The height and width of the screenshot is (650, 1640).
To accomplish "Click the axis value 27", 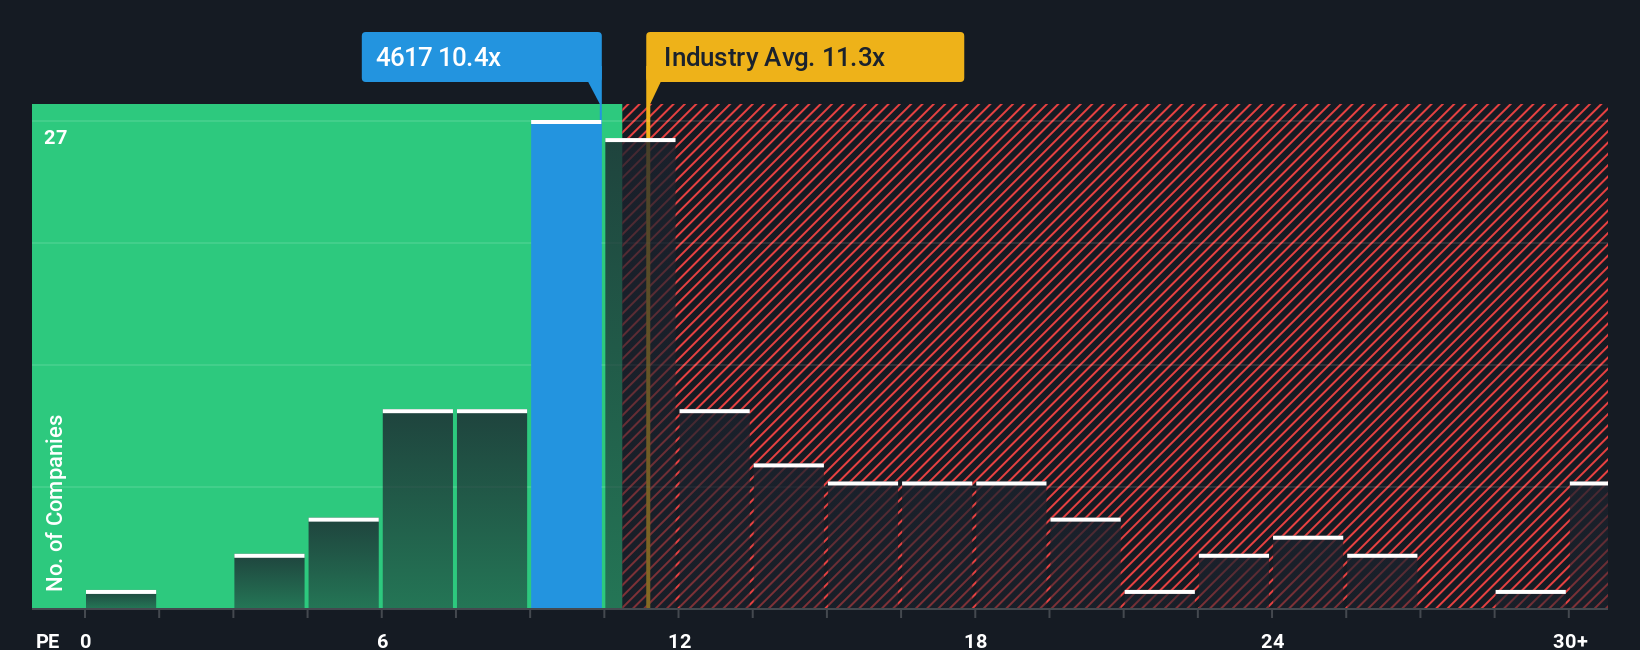I will (56, 137).
